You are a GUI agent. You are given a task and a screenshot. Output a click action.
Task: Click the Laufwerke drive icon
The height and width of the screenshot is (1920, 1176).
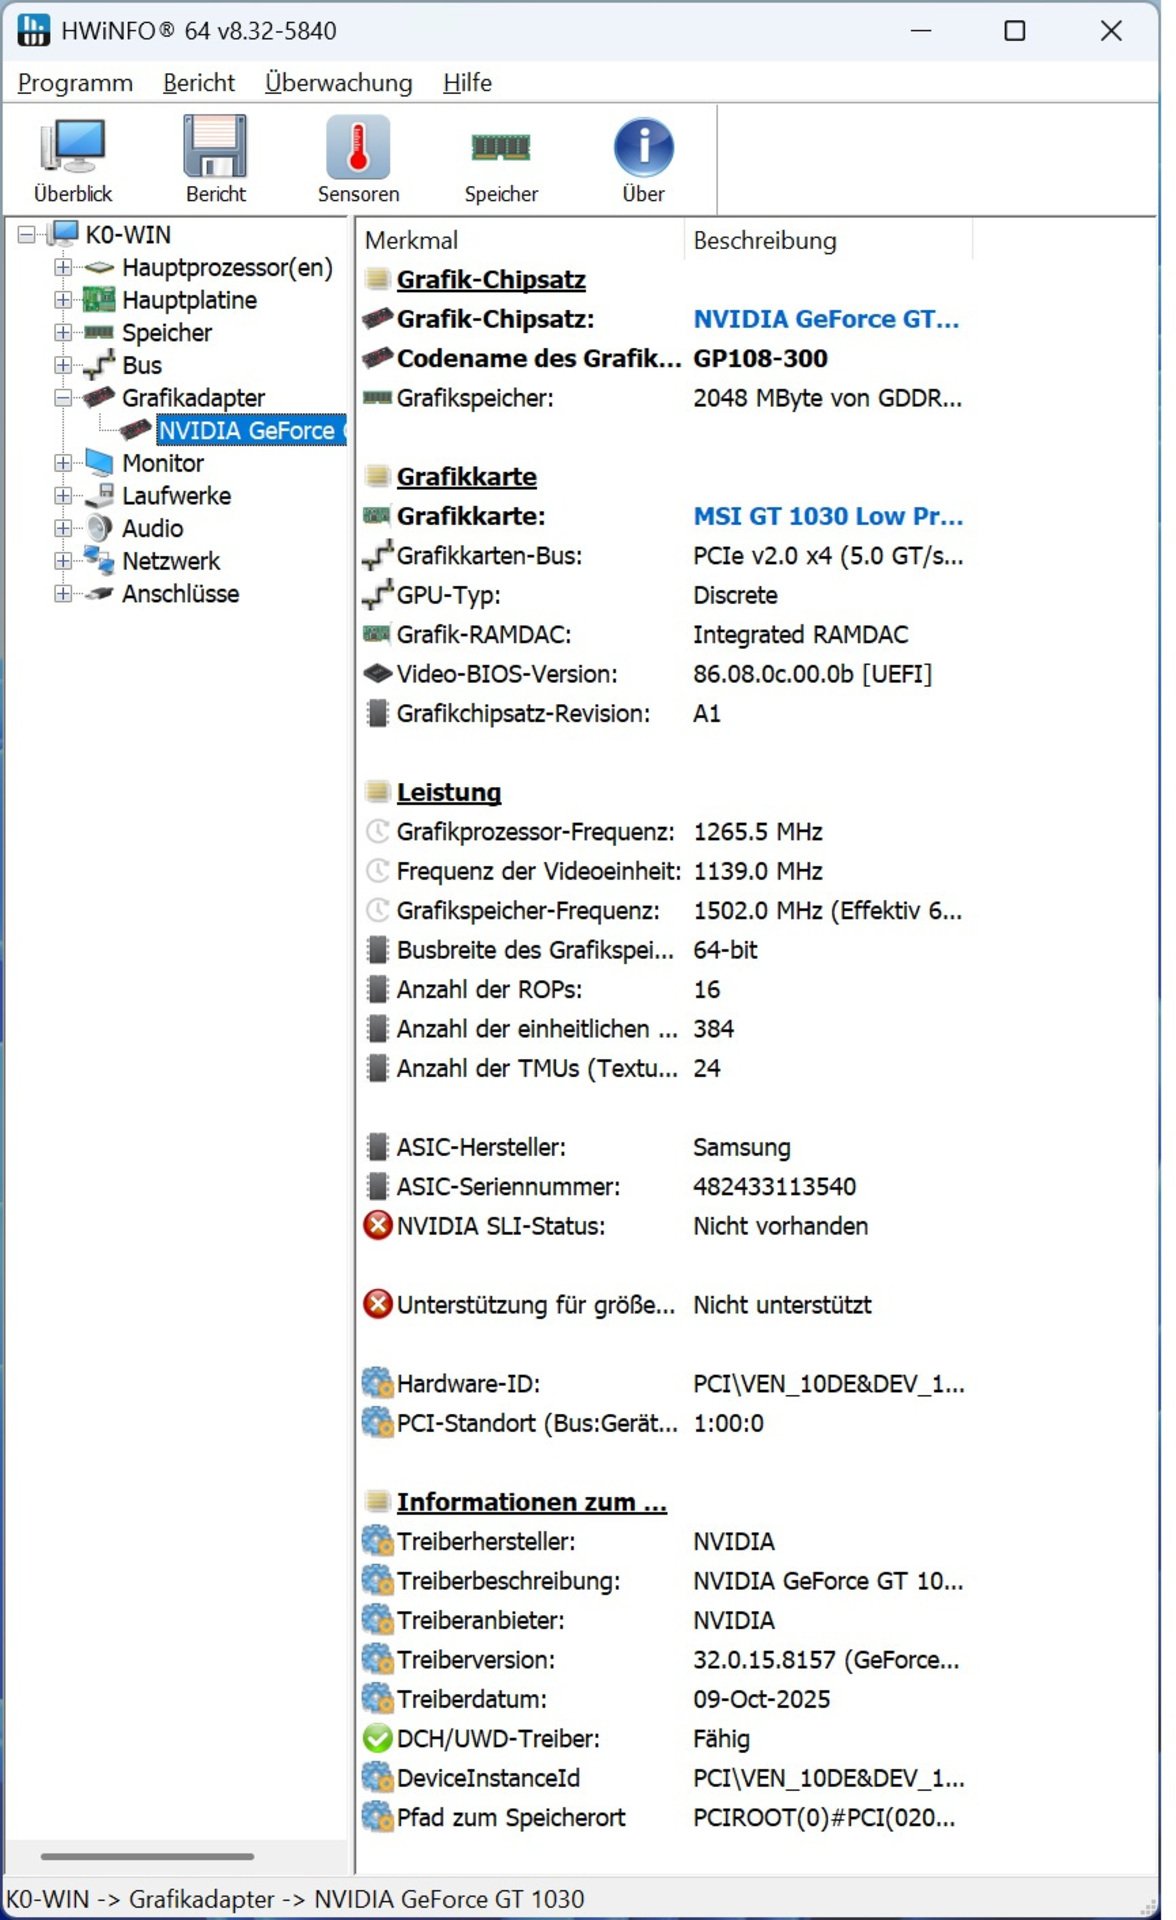(x=99, y=495)
